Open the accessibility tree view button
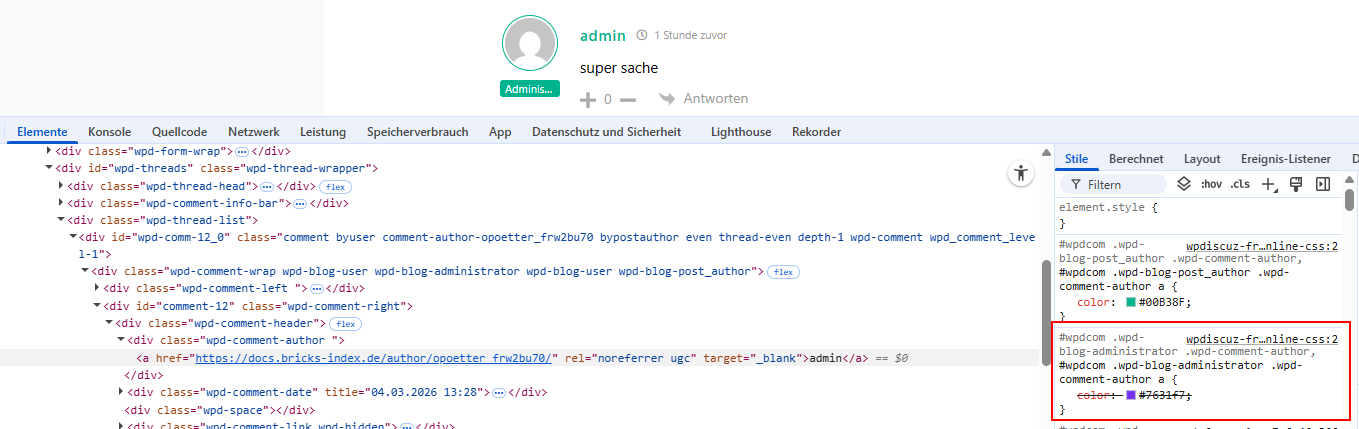The width and height of the screenshot is (1359, 429). 1020,173
